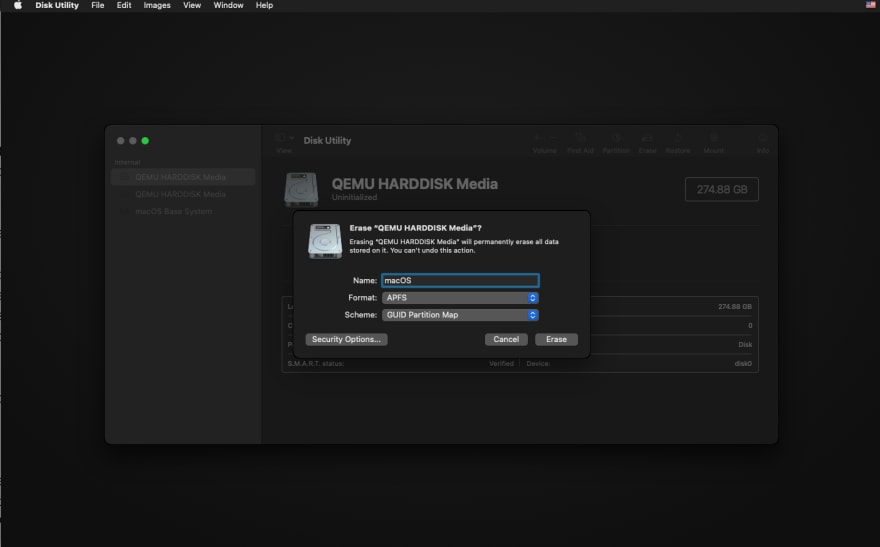Open the View menu in menu bar
Image resolution: width=880 pixels, height=547 pixels.
point(192,5)
